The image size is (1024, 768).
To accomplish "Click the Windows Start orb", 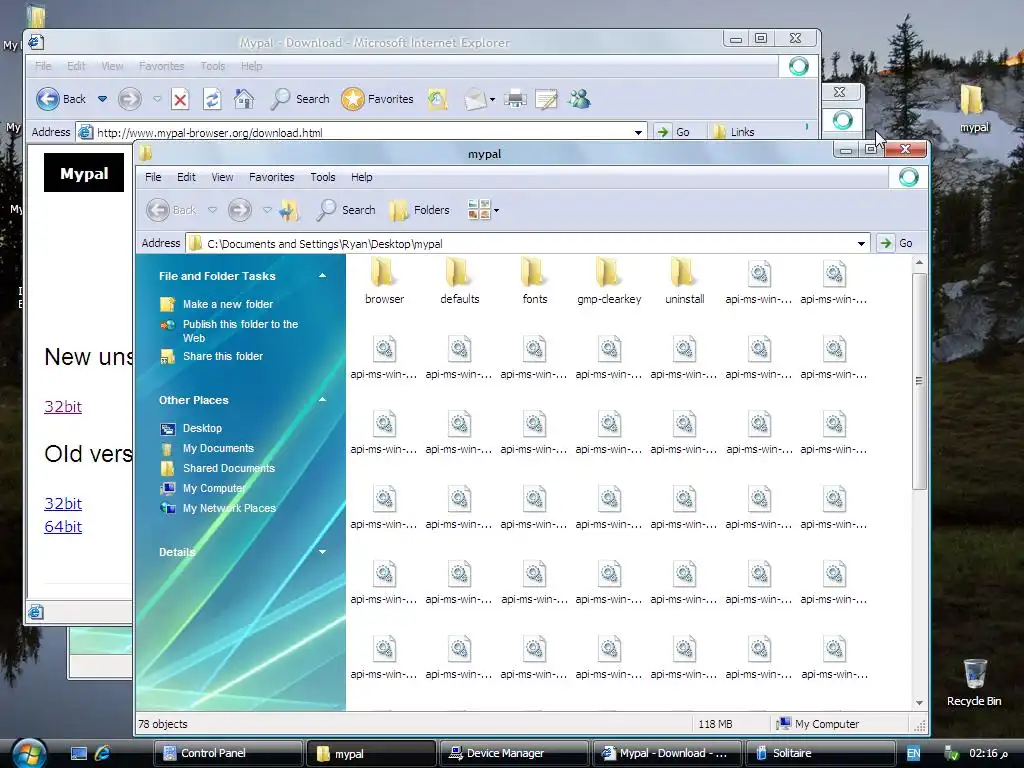I will coord(27,753).
